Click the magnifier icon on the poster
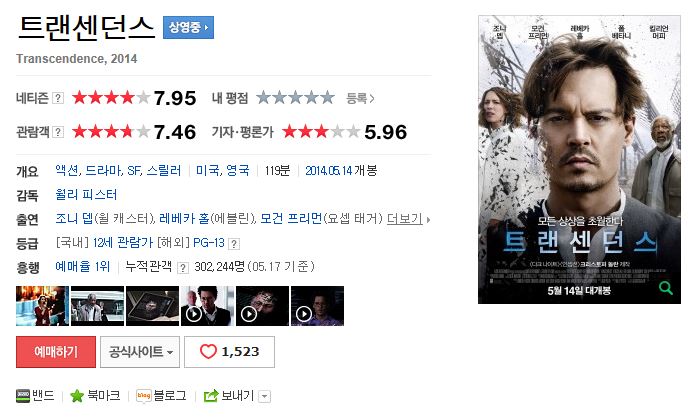Viewport: 690px width, 417px height. pos(666,288)
